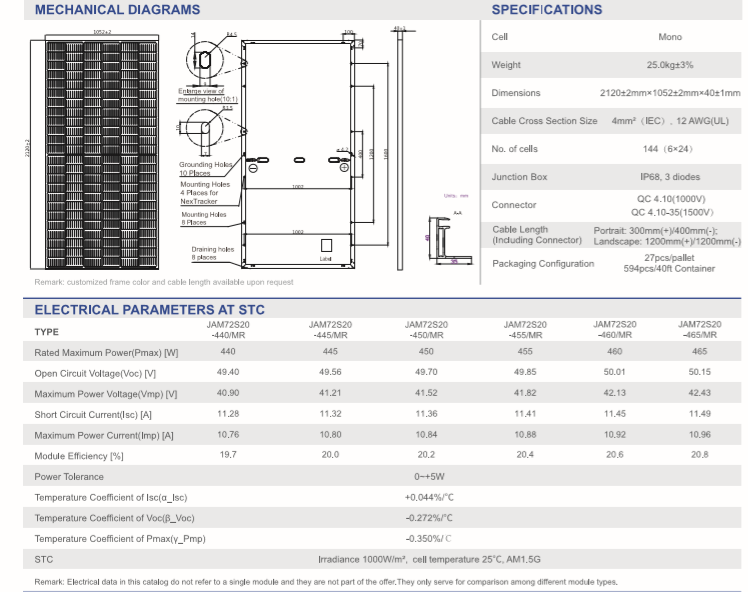Click the Pmax value 440

point(228,352)
